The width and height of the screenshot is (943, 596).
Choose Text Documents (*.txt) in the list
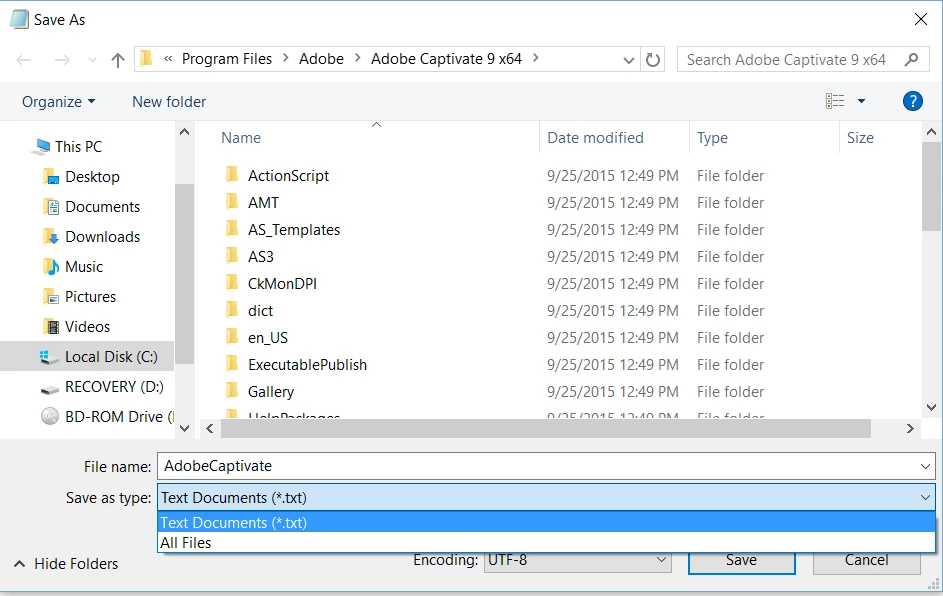click(x=546, y=522)
